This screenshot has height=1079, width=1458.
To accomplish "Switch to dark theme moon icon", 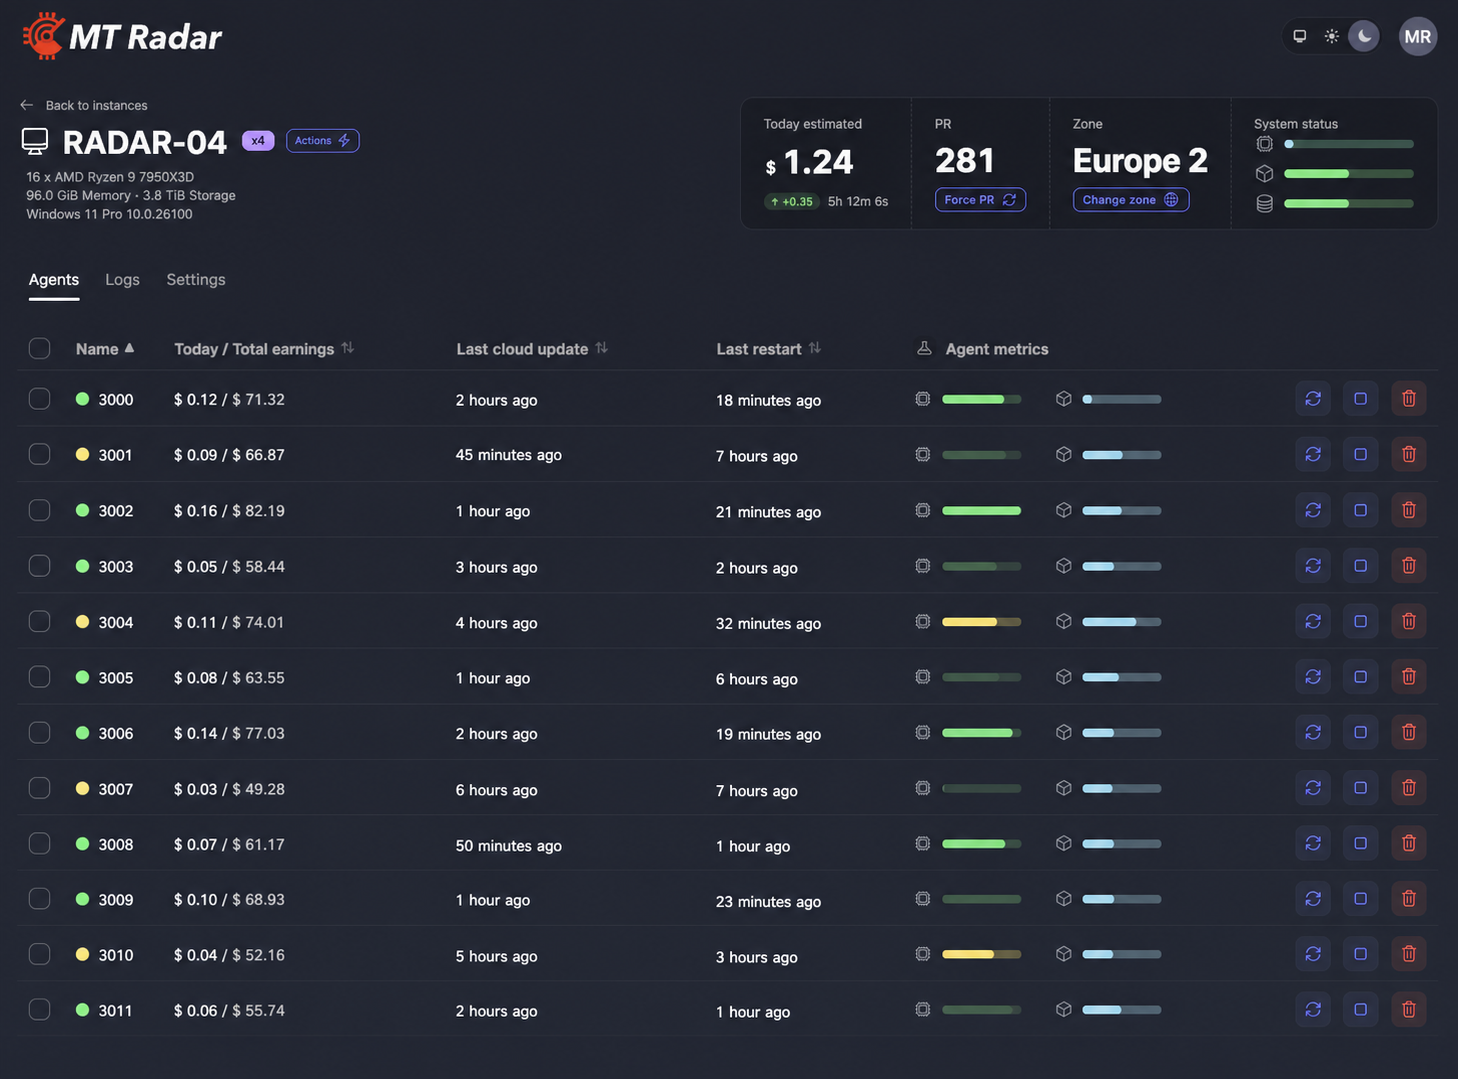I will coord(1364,36).
